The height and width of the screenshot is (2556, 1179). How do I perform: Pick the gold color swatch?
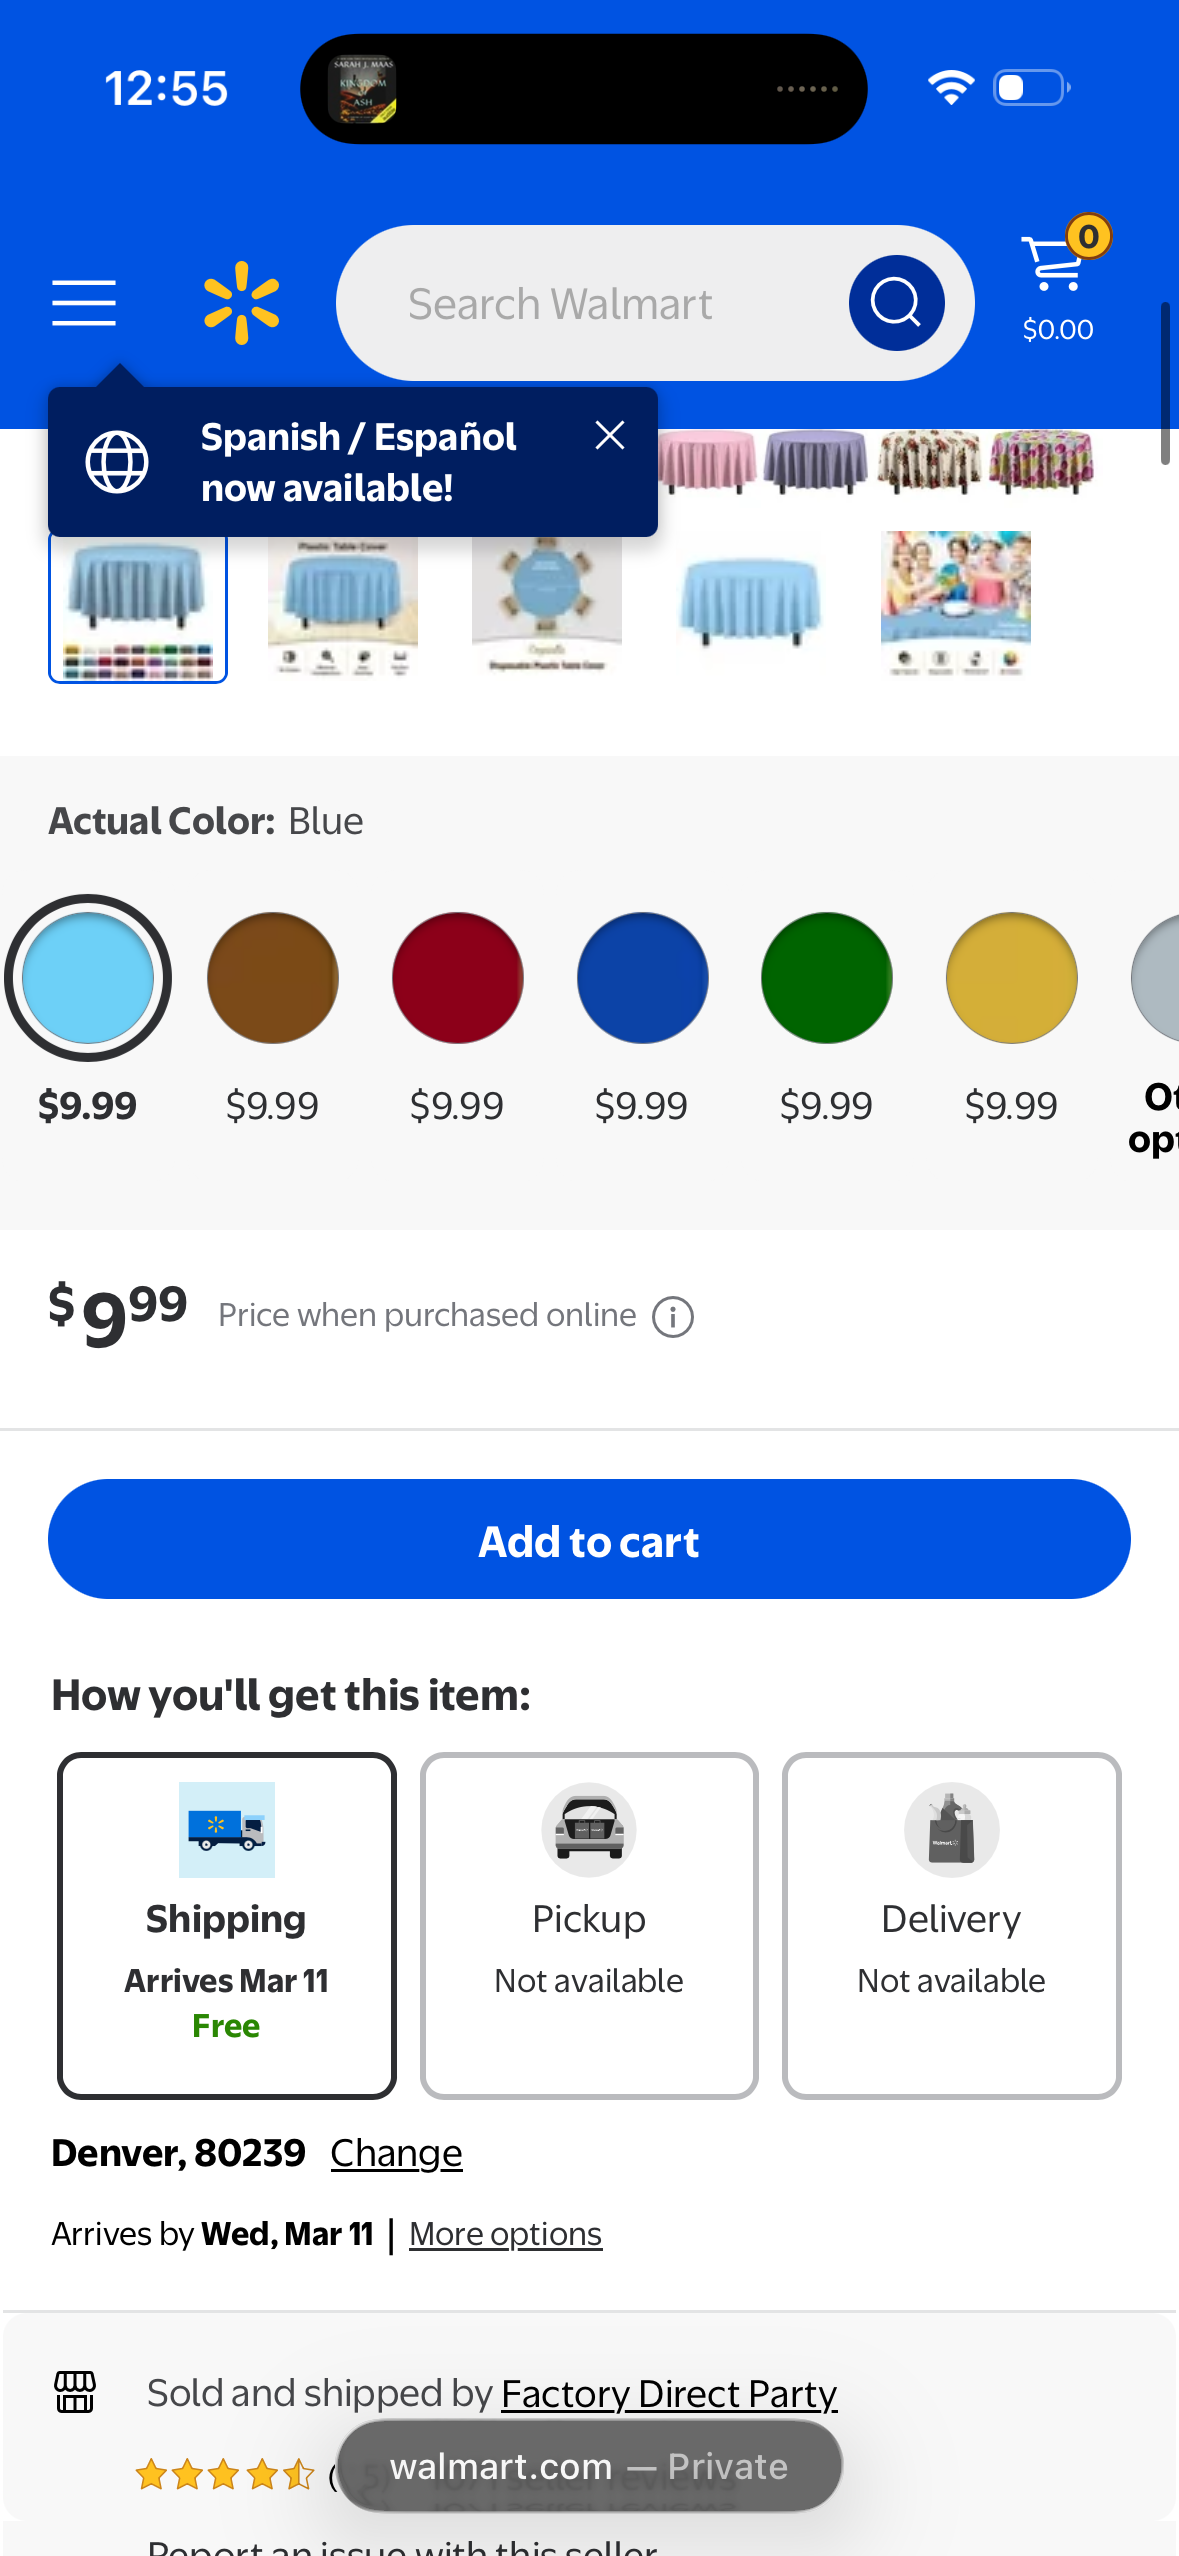pos(1011,978)
